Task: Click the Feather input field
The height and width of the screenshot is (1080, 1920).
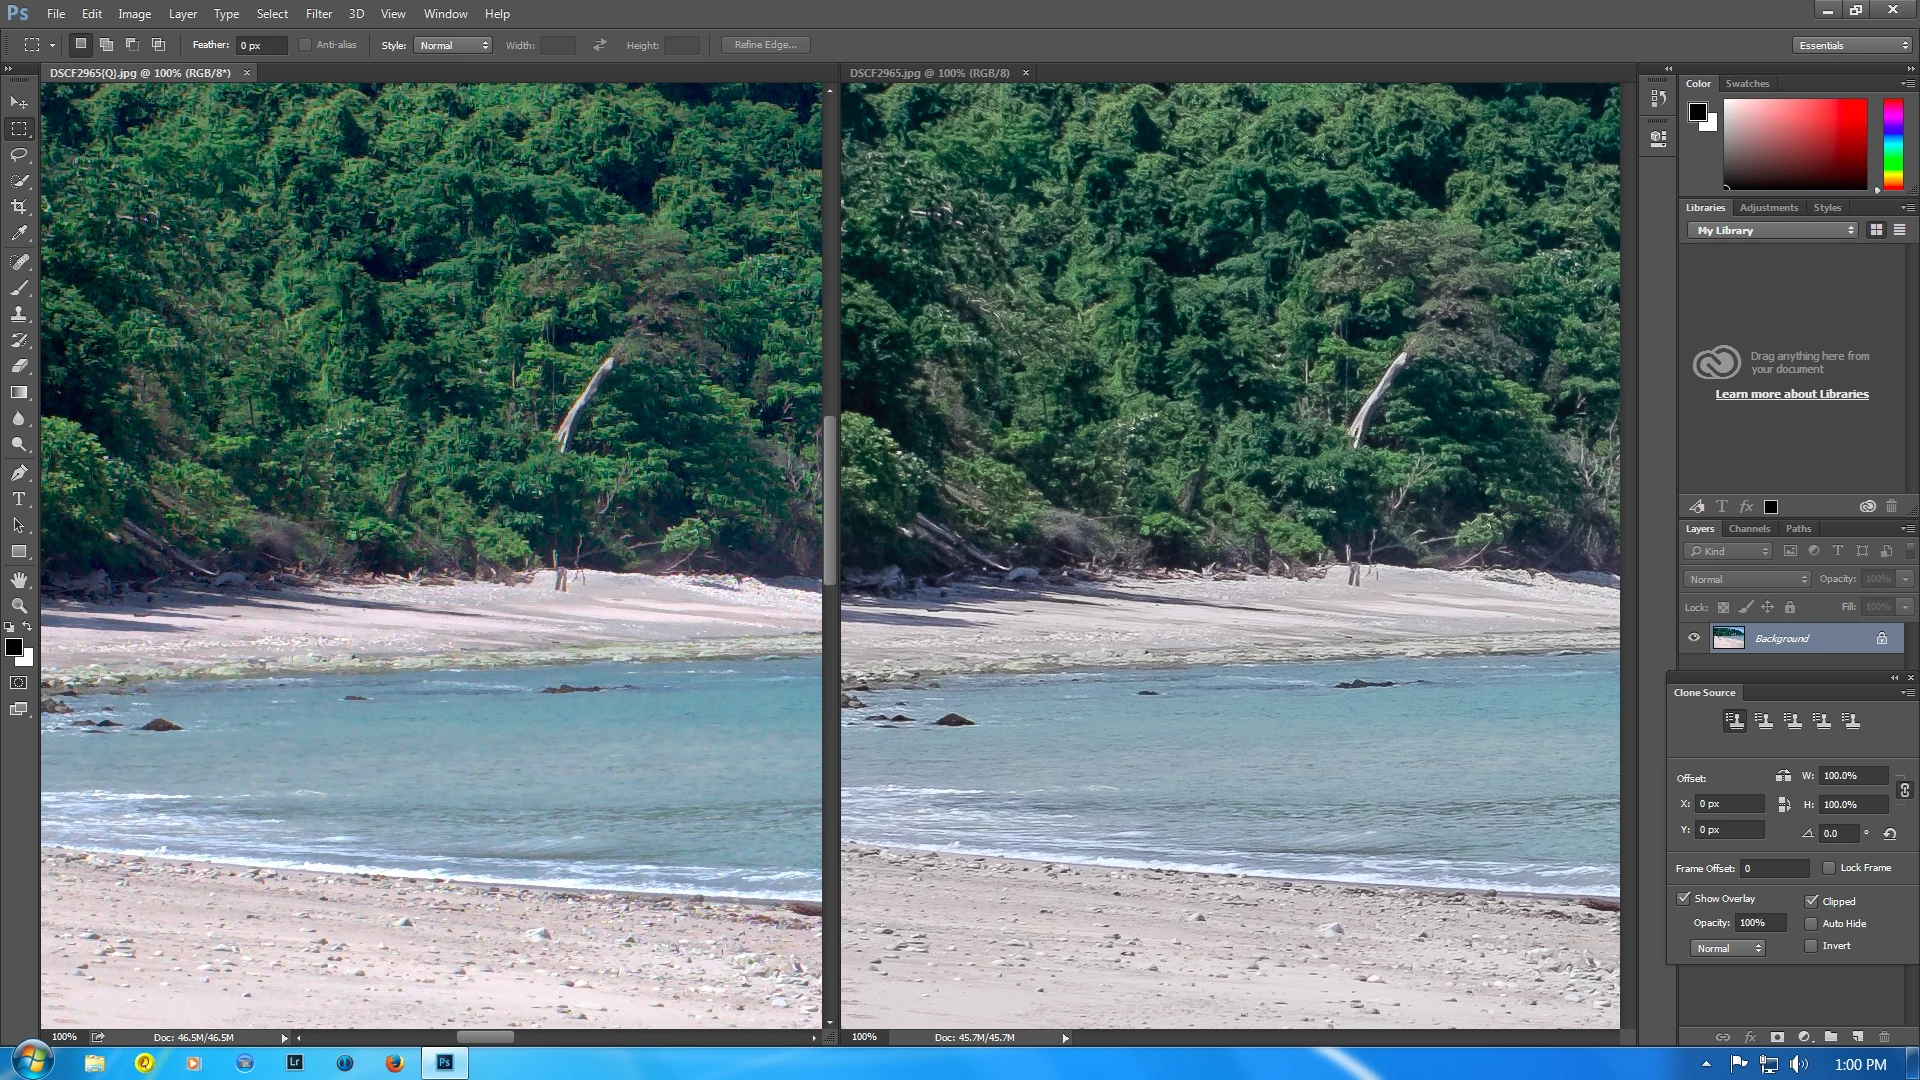Action: (x=260, y=45)
